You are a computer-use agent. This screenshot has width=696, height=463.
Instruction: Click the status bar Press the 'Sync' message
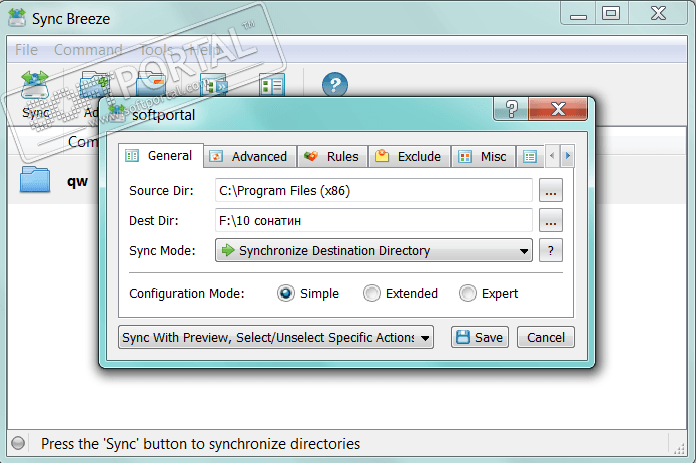pyautogui.click(x=200, y=443)
